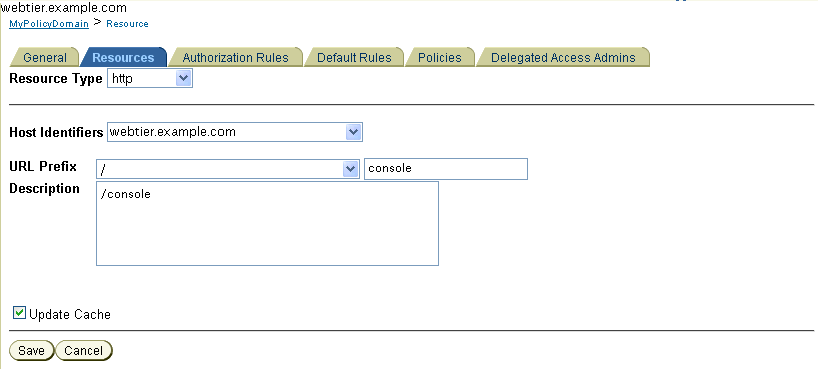Follow the MyPolicyDomain breadcrumb link
The image size is (818, 369).
point(49,24)
